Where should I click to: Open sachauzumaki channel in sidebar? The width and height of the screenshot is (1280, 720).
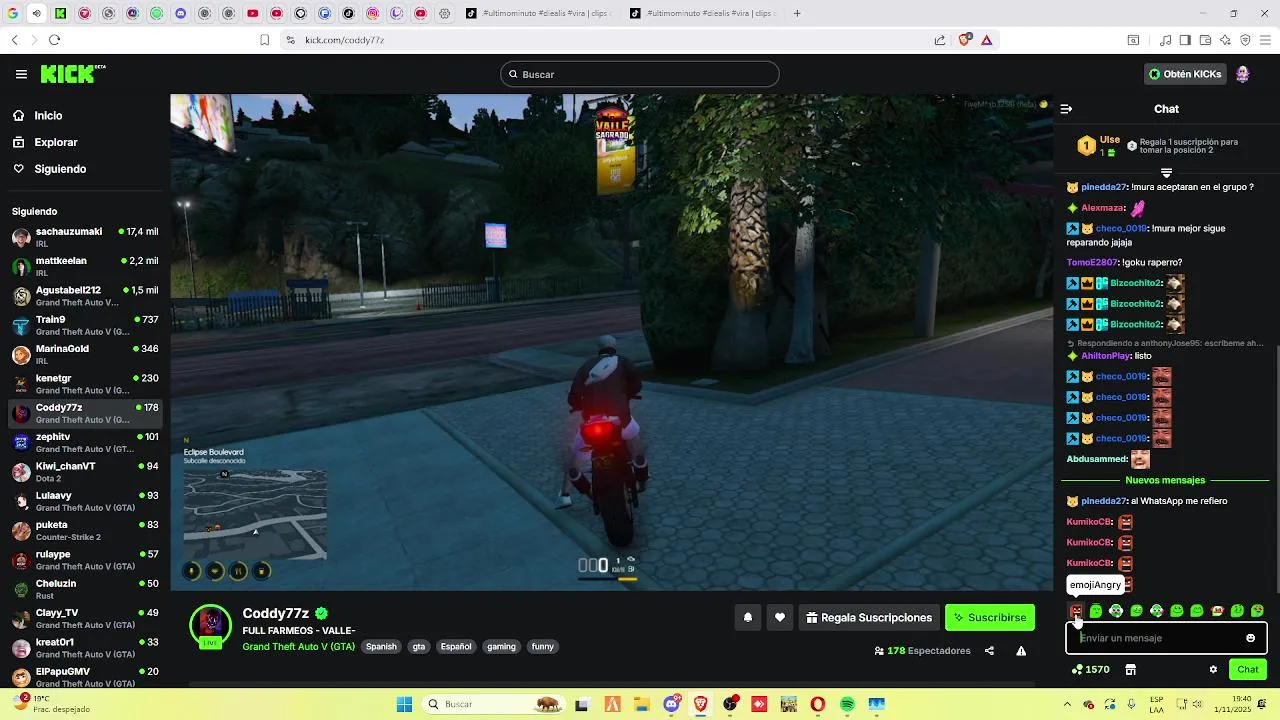[85, 237]
